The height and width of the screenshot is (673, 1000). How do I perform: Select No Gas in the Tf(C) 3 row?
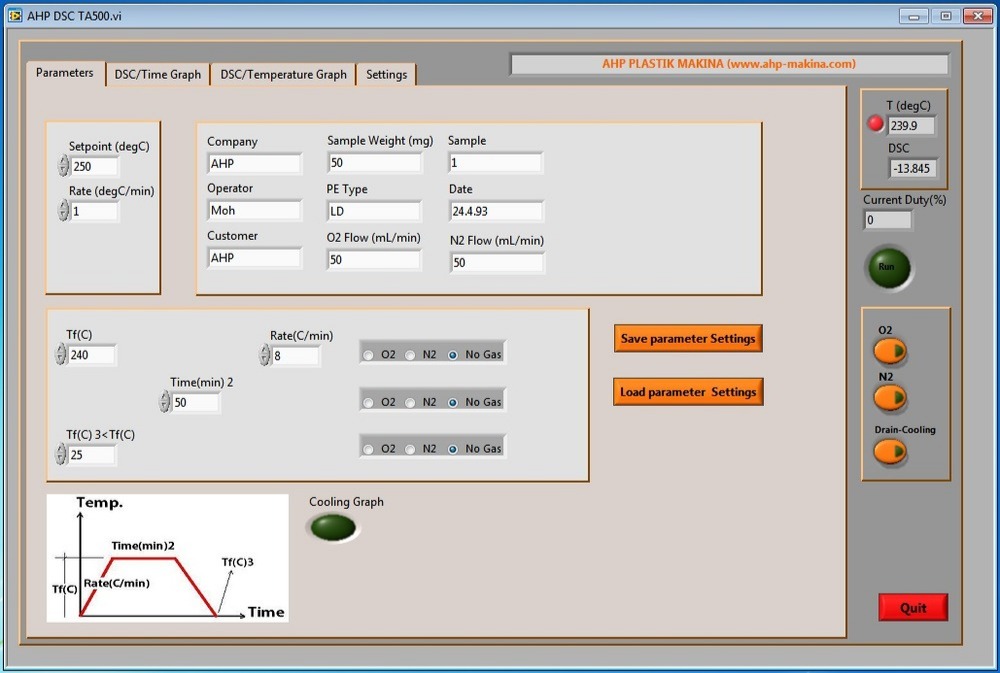click(453, 449)
